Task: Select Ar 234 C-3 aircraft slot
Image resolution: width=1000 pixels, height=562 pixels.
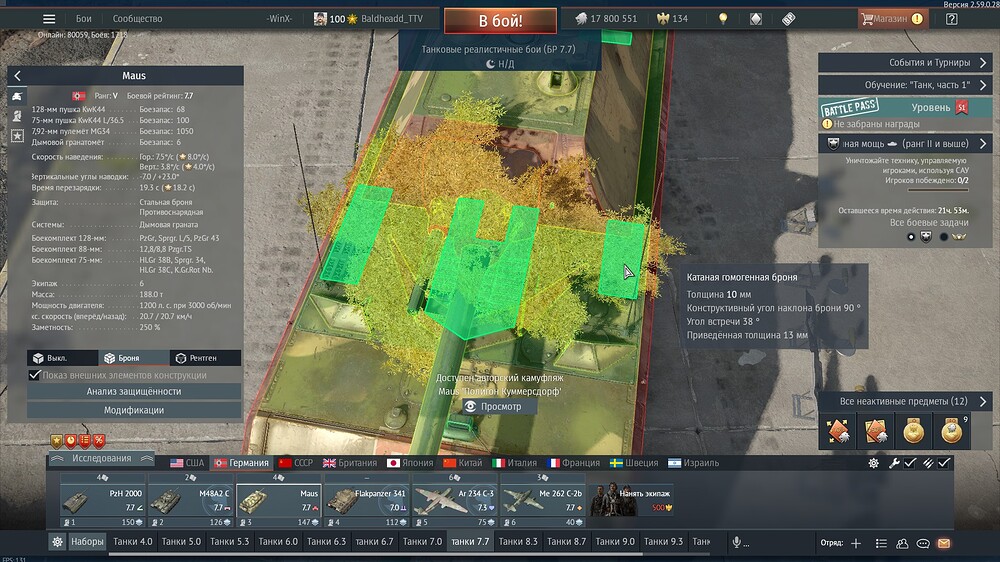Action: pyautogui.click(x=455, y=500)
